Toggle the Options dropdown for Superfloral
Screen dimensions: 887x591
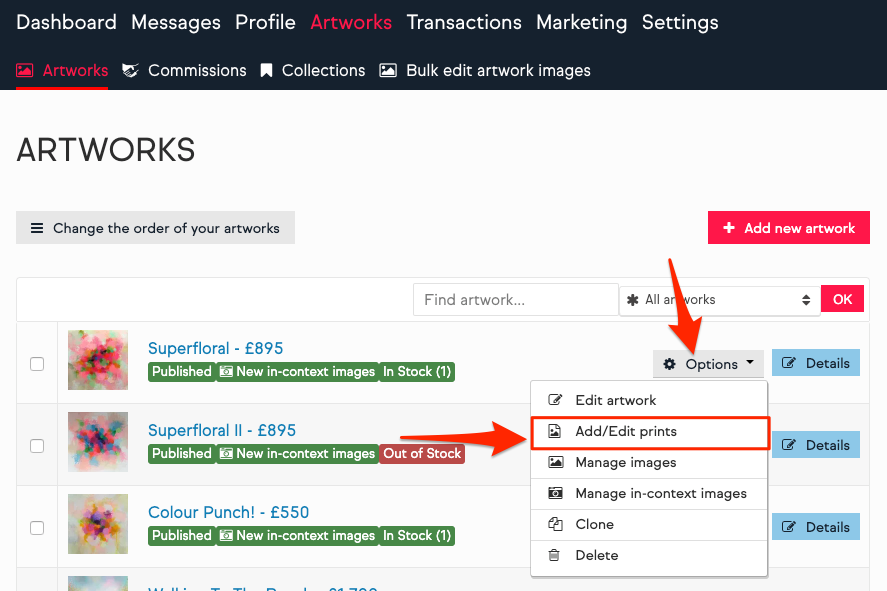tap(708, 364)
